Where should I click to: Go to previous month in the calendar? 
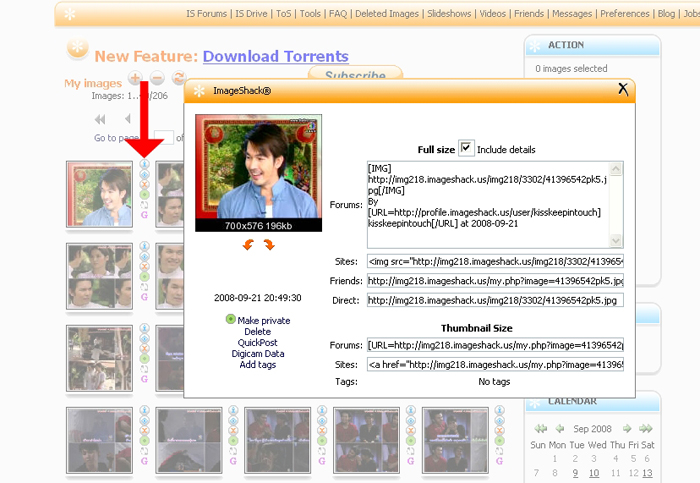pos(560,429)
